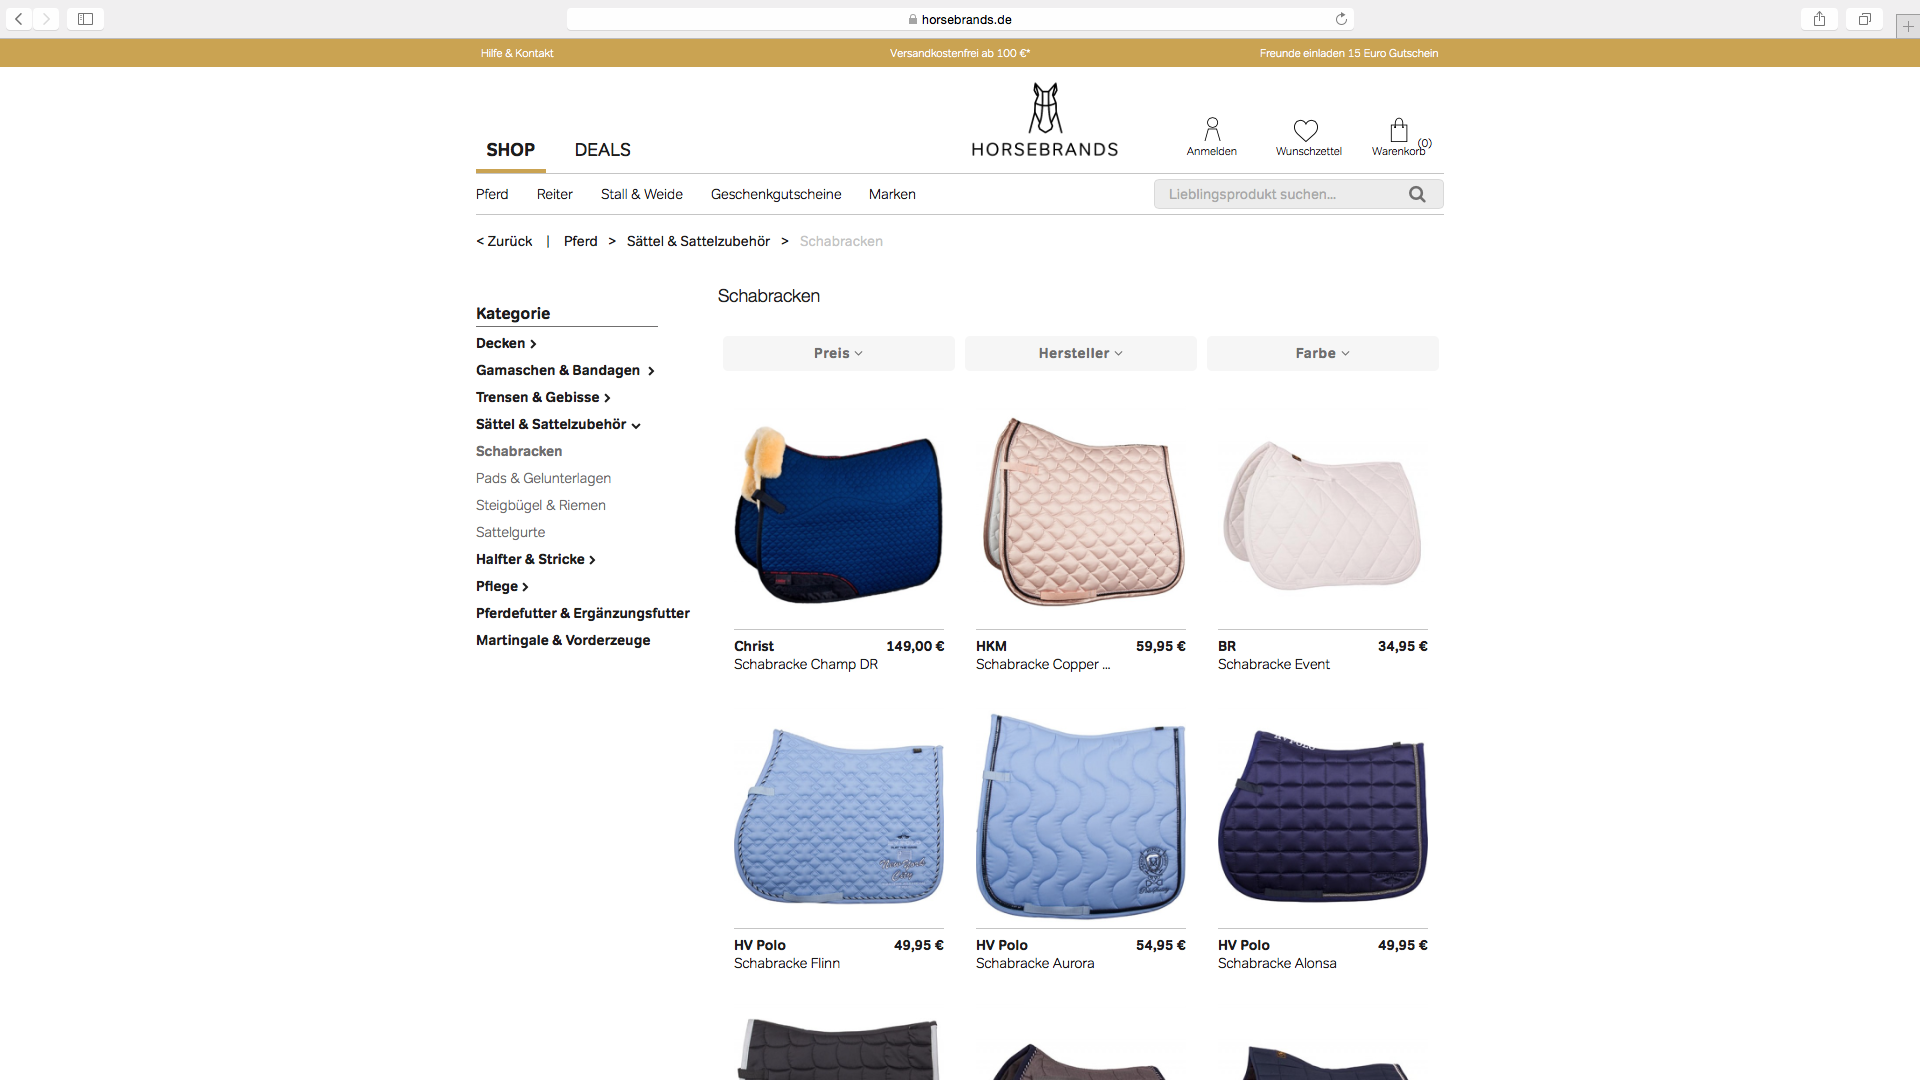Open the Pferd menu item

pyautogui.click(x=492, y=194)
